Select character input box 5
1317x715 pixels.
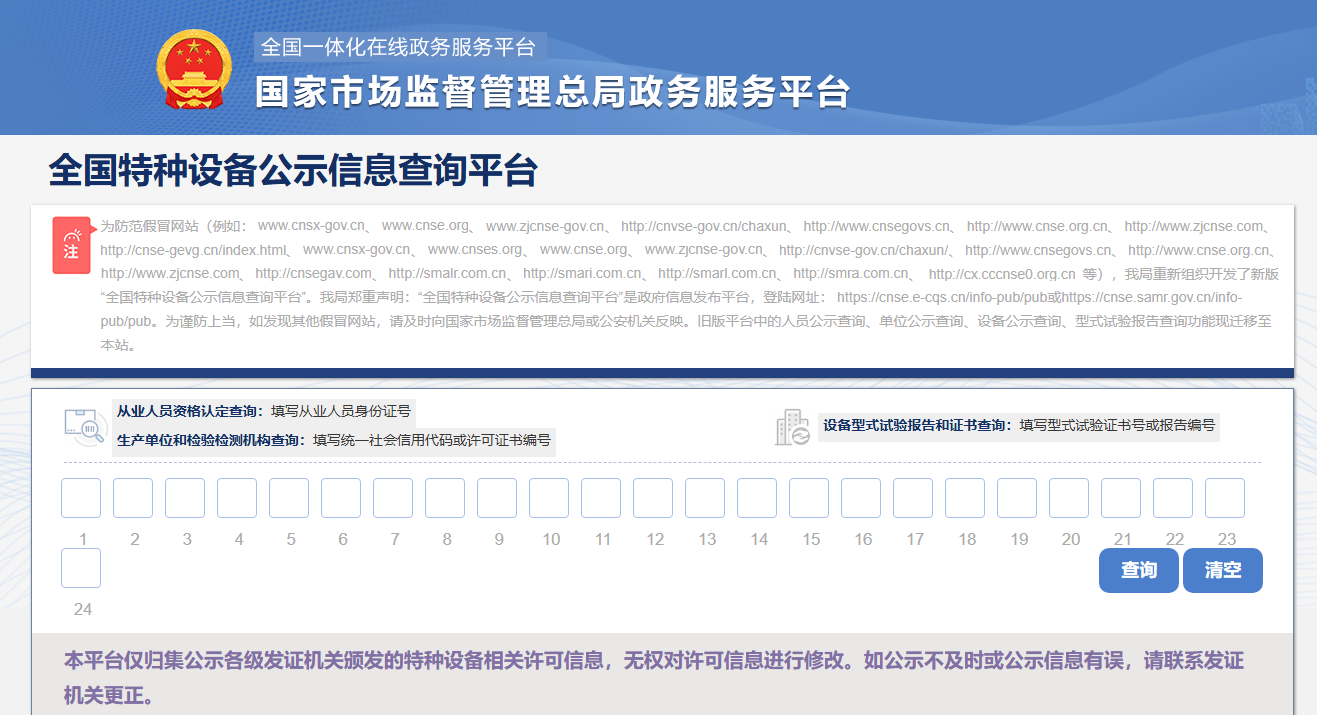pos(289,498)
